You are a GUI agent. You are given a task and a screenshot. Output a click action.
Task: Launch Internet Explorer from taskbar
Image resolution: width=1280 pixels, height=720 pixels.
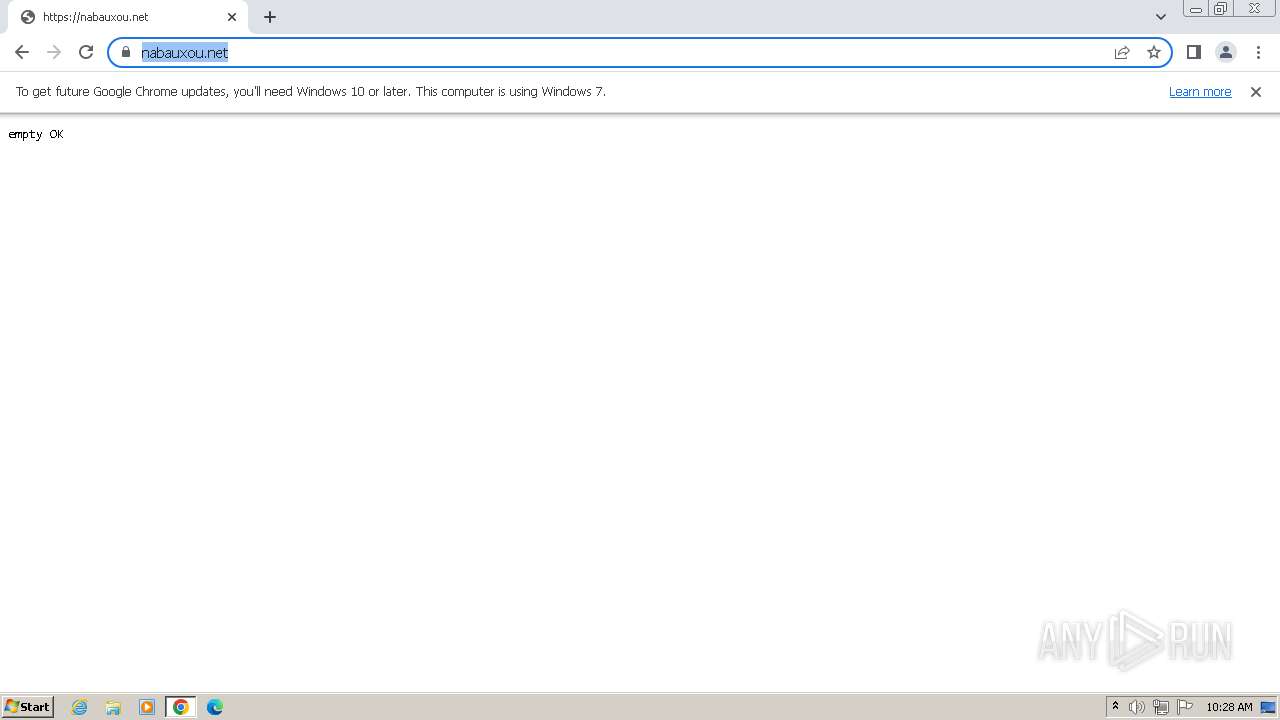(x=80, y=707)
